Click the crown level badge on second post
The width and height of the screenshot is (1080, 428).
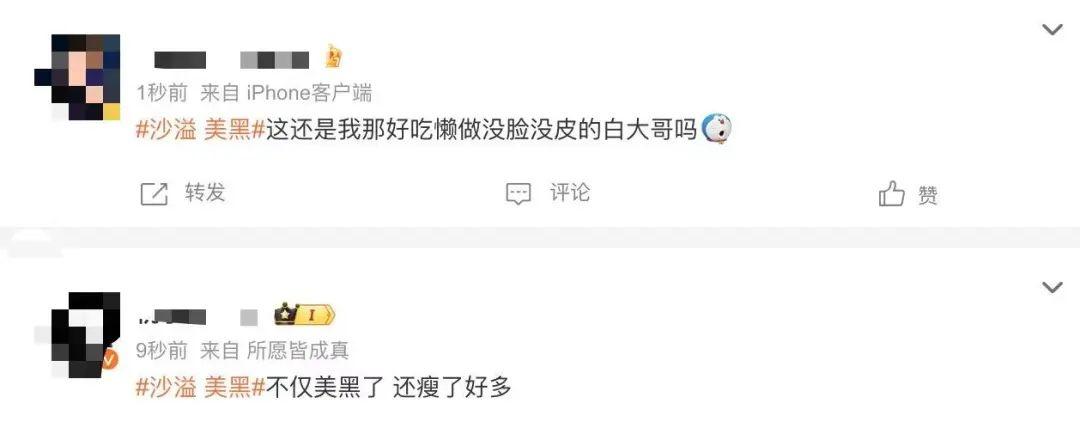point(304,316)
